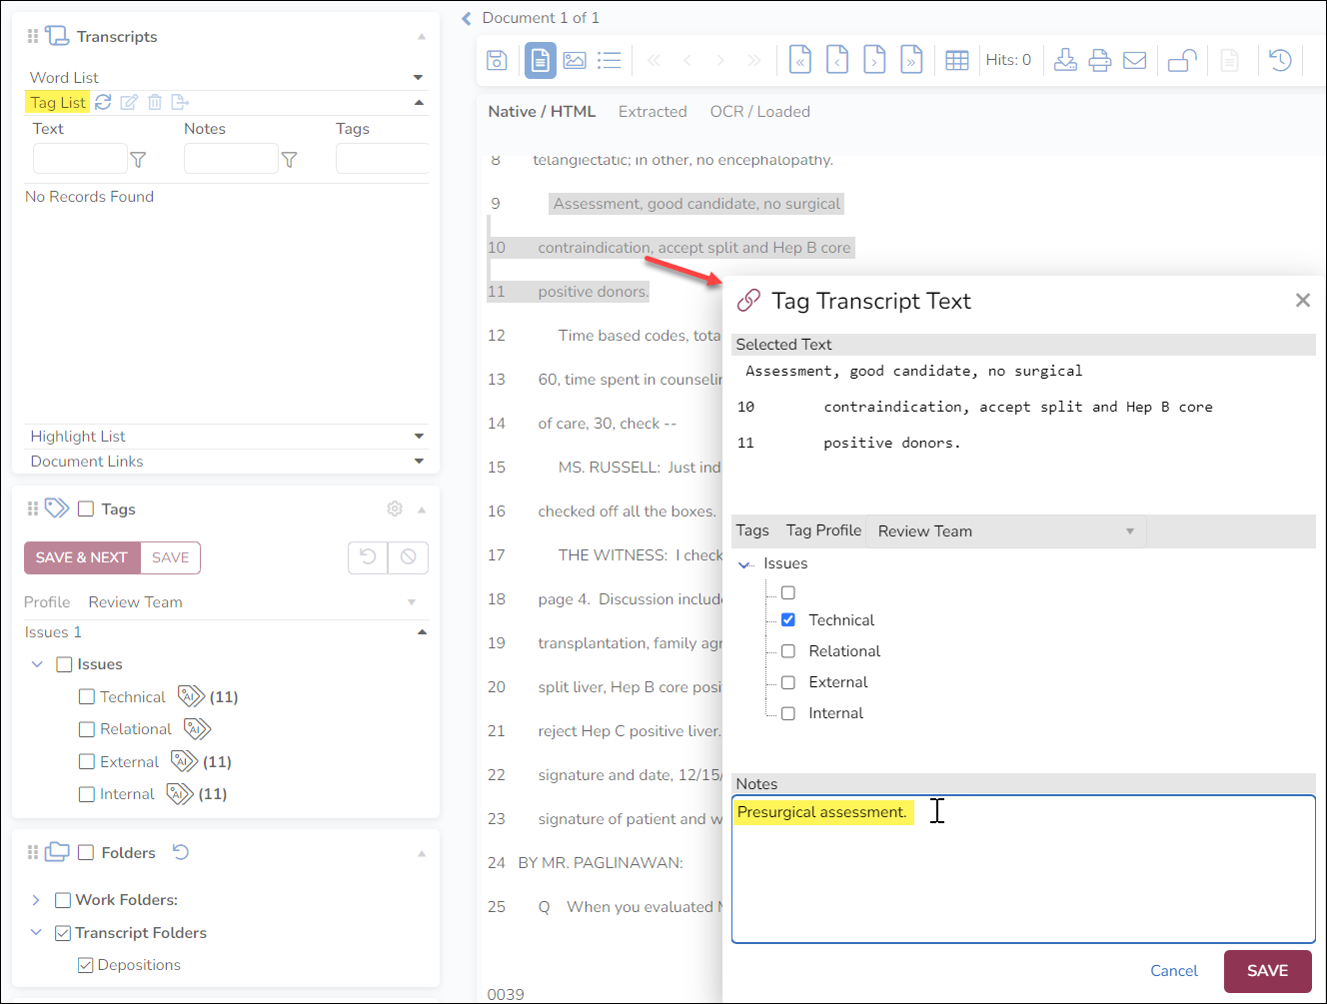Open the table grid icon in the toolbar
The image size is (1327, 1004).
pos(957,60)
